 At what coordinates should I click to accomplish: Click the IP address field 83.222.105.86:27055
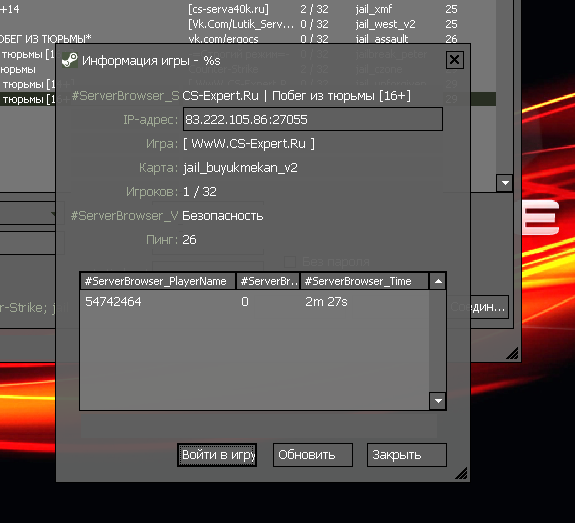(x=313, y=119)
